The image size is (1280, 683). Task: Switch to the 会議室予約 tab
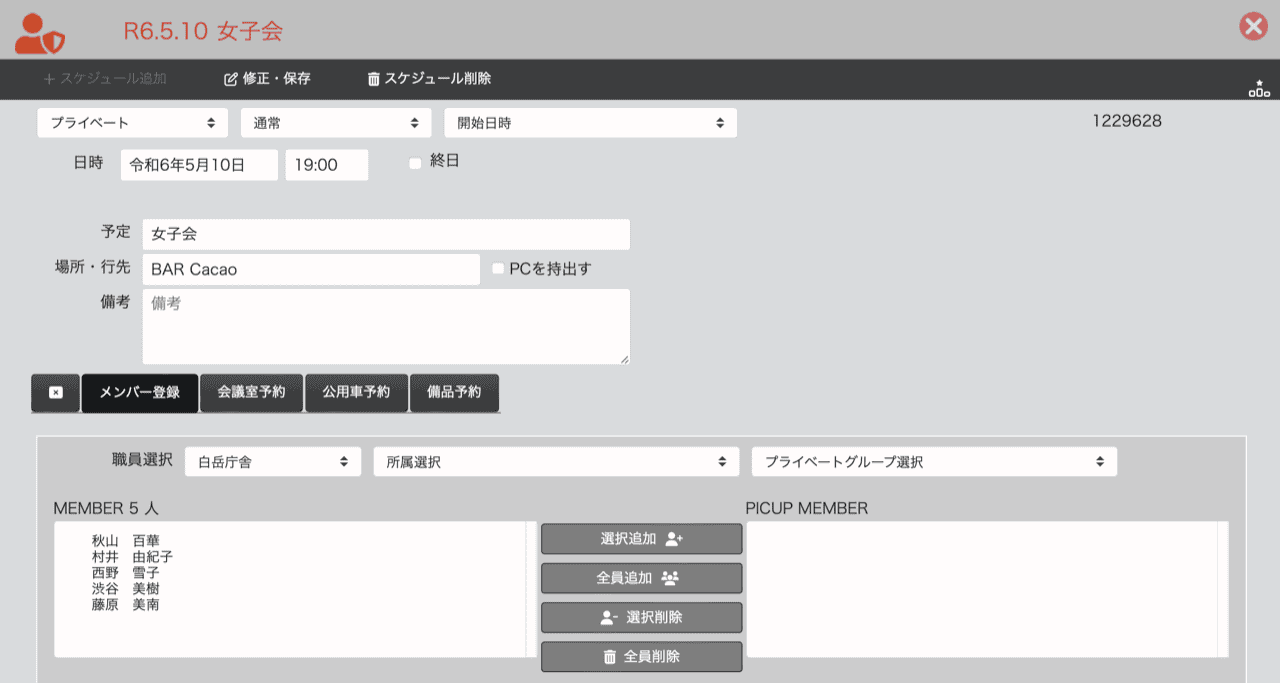click(251, 393)
